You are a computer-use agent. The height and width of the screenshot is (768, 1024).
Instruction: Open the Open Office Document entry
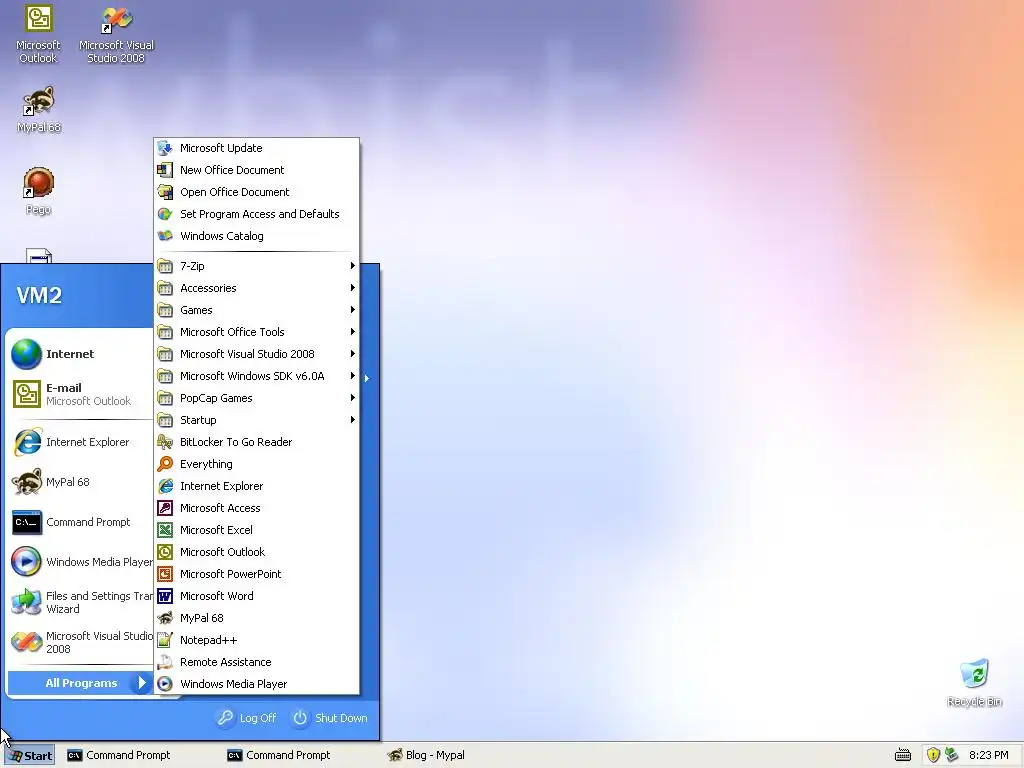click(x=257, y=192)
